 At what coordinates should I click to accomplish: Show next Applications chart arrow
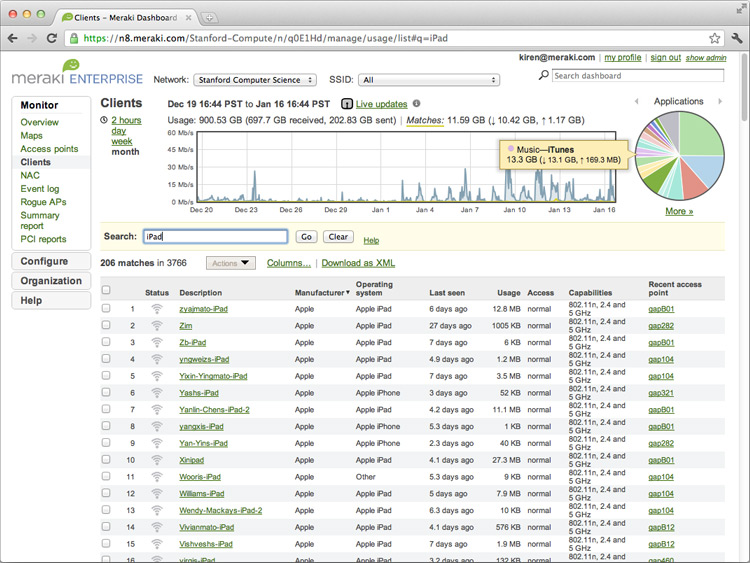tap(720, 101)
